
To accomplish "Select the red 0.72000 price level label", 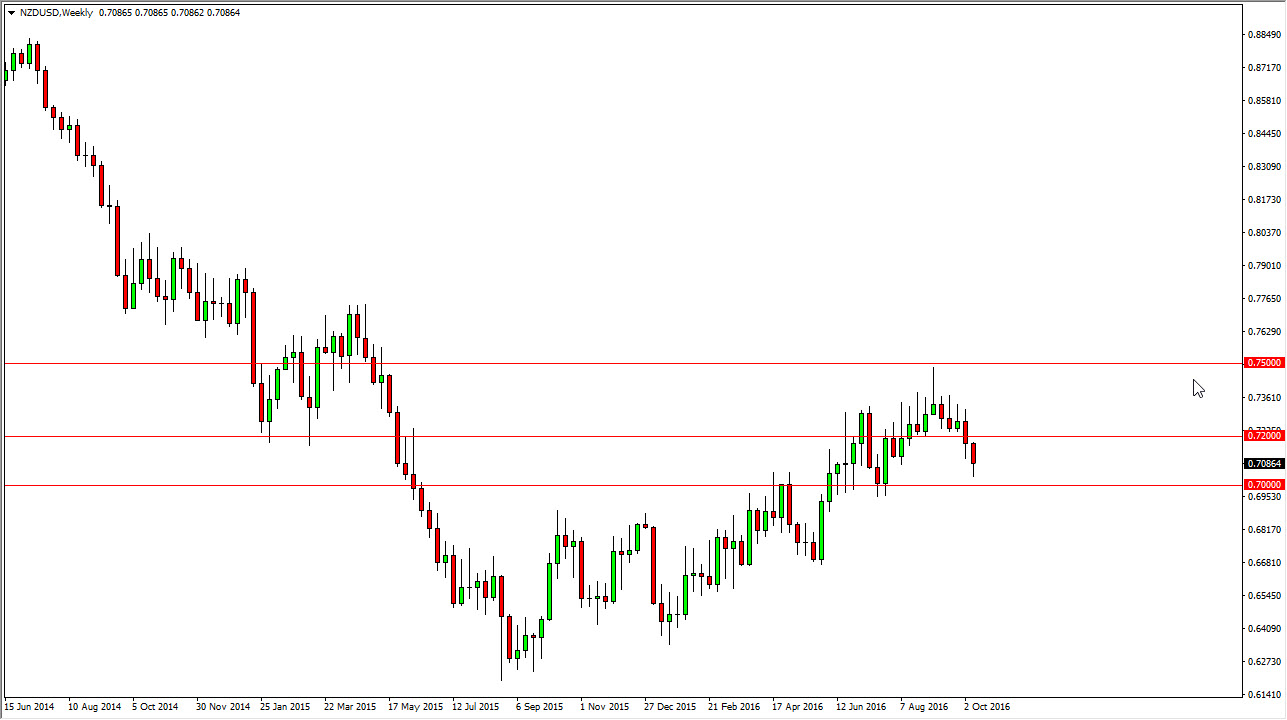I will point(1266,435).
